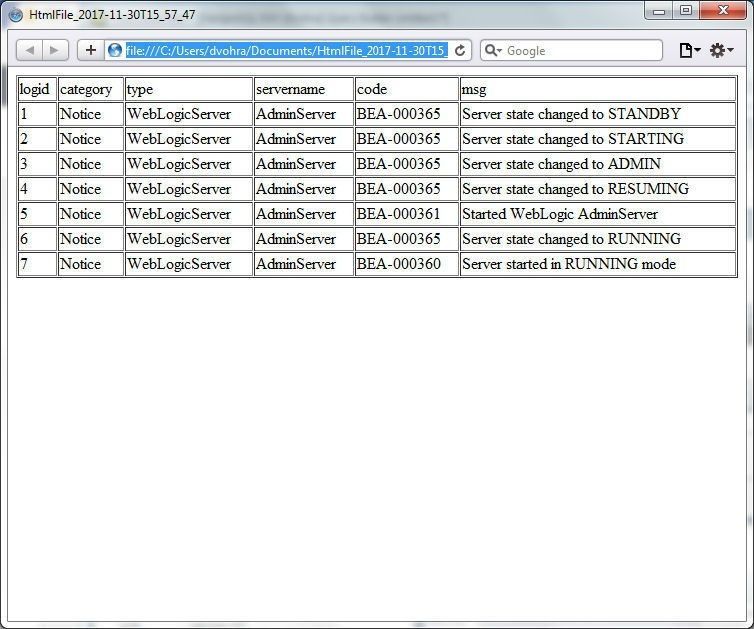The width and height of the screenshot is (754, 629).
Task: Open the Google search magnifier dropdown
Action: (x=493, y=50)
